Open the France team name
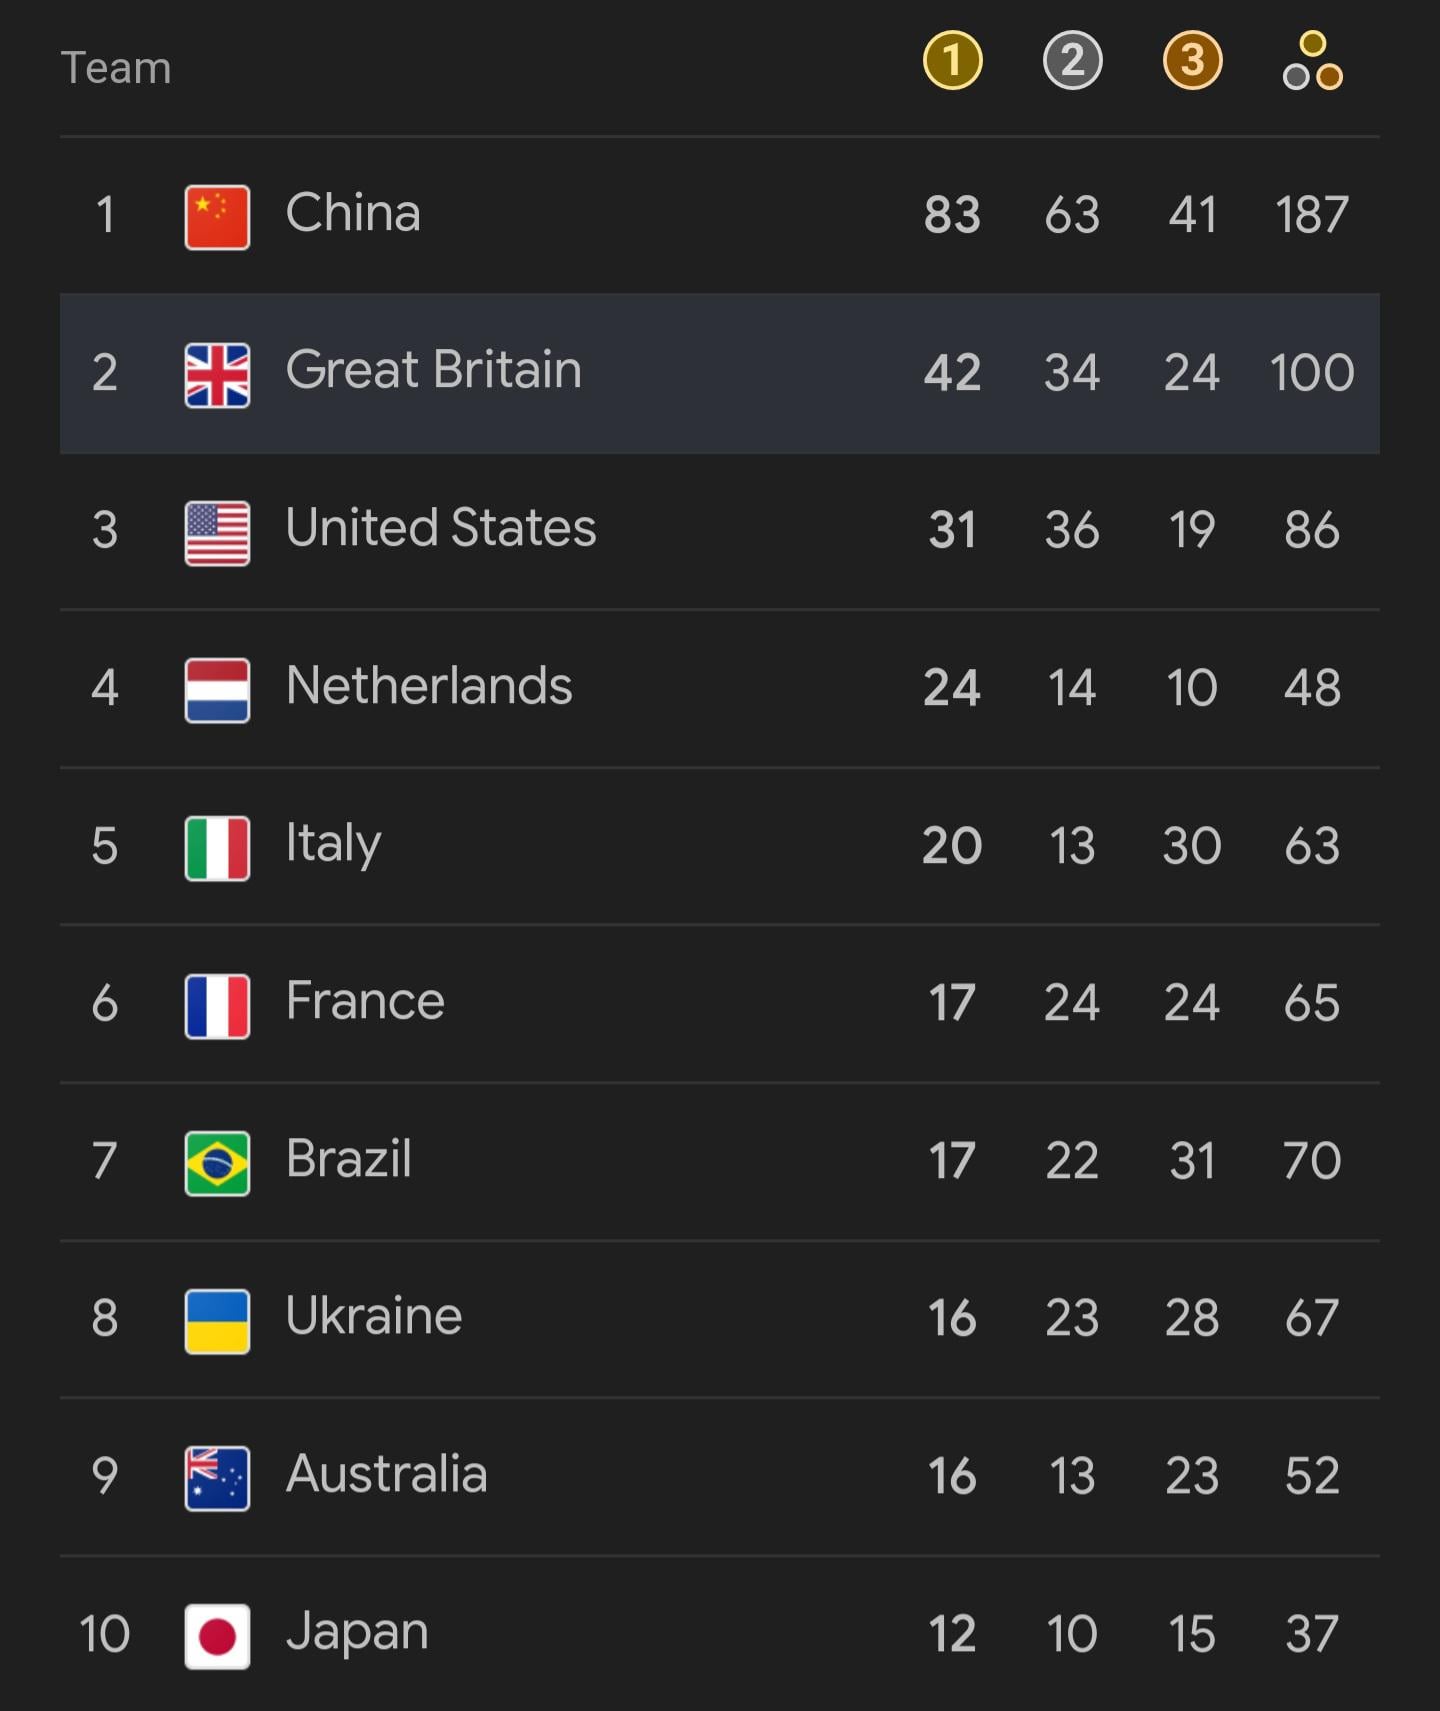This screenshot has height=1711, width=1440. click(x=365, y=1001)
